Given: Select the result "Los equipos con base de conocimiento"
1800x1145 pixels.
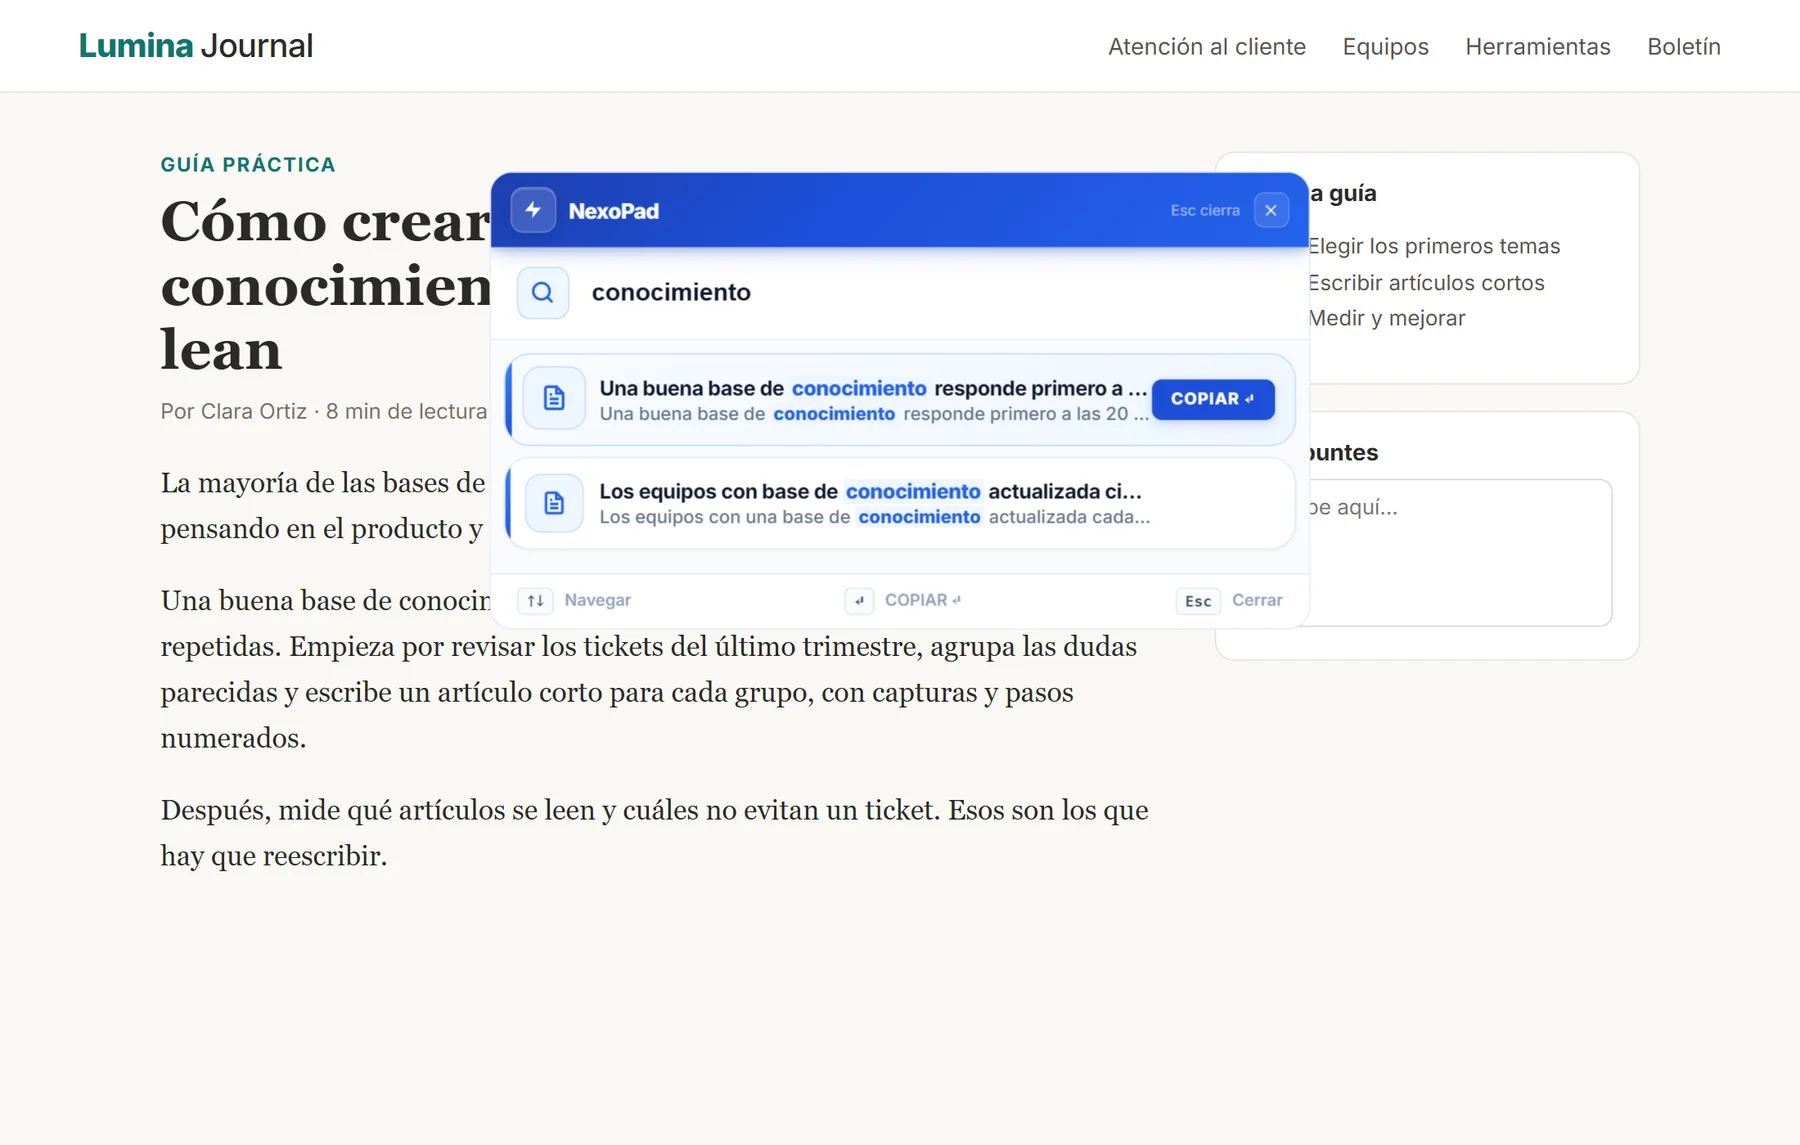Looking at the screenshot, I should (x=900, y=503).
